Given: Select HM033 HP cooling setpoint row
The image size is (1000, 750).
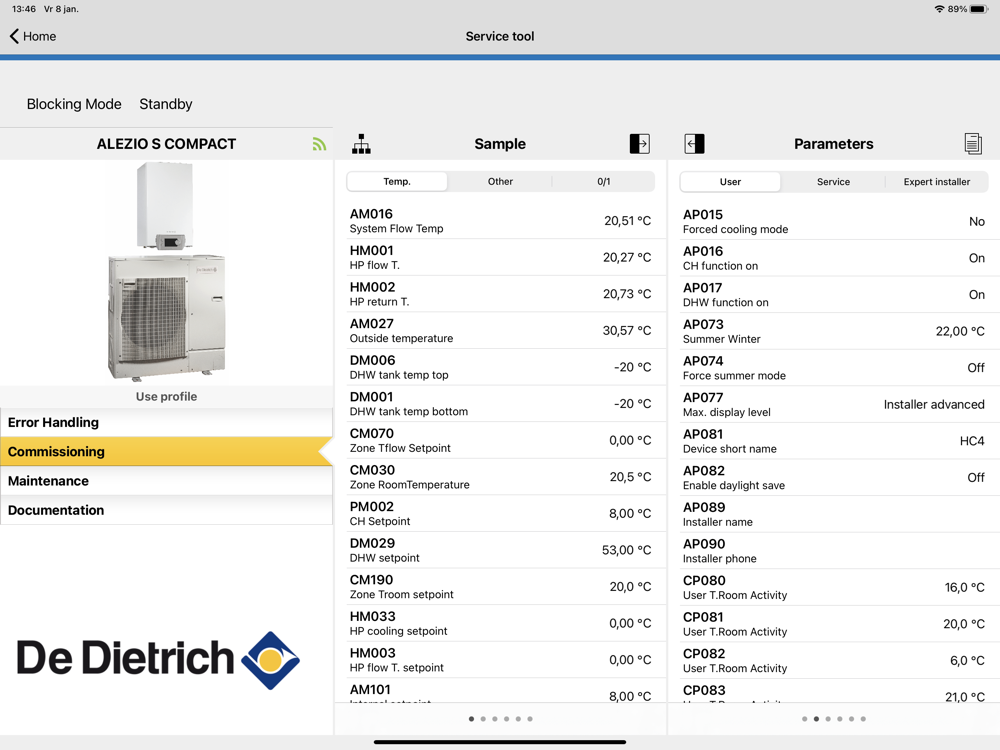Looking at the screenshot, I should point(501,623).
